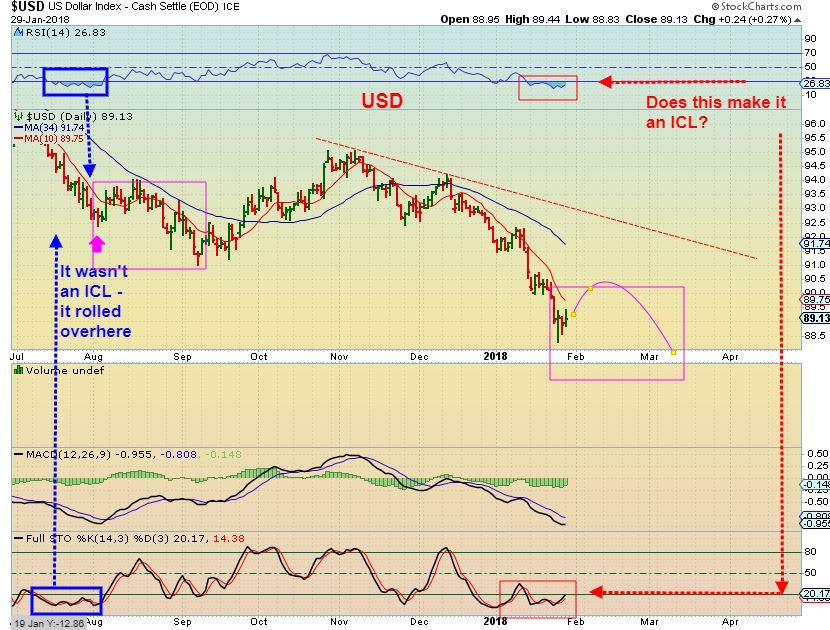Select the $USD ticker symbol title
The image size is (830, 630).
tap(29, 6)
